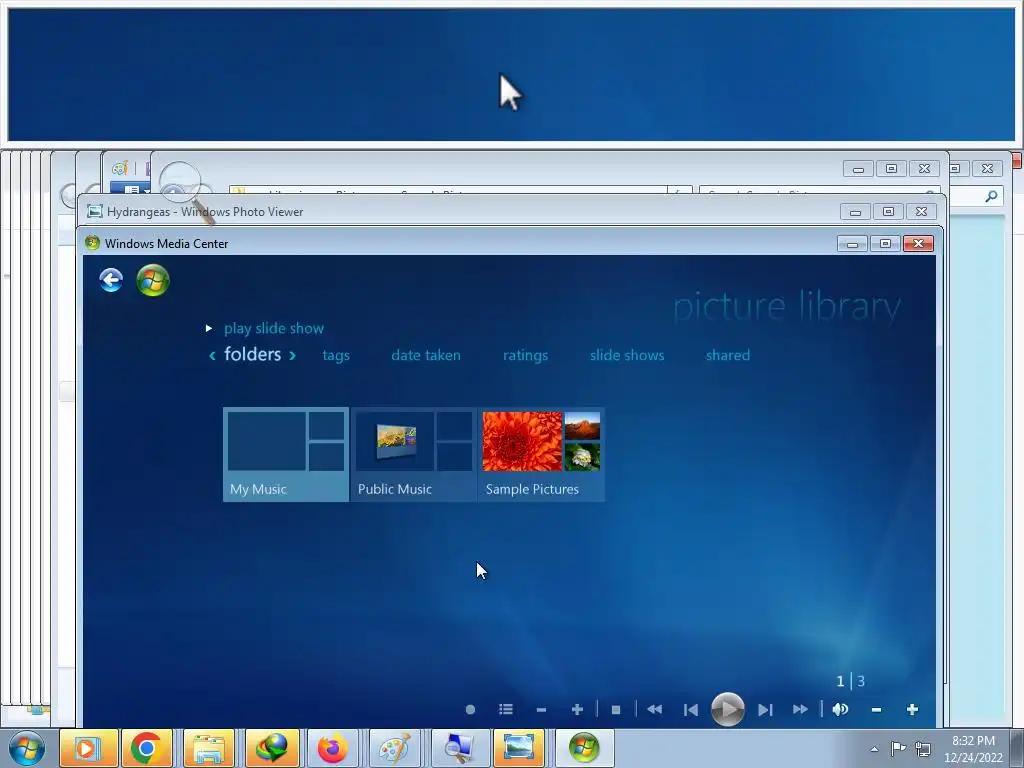
Task: Click the record button in transport controls
Action: tap(470, 709)
